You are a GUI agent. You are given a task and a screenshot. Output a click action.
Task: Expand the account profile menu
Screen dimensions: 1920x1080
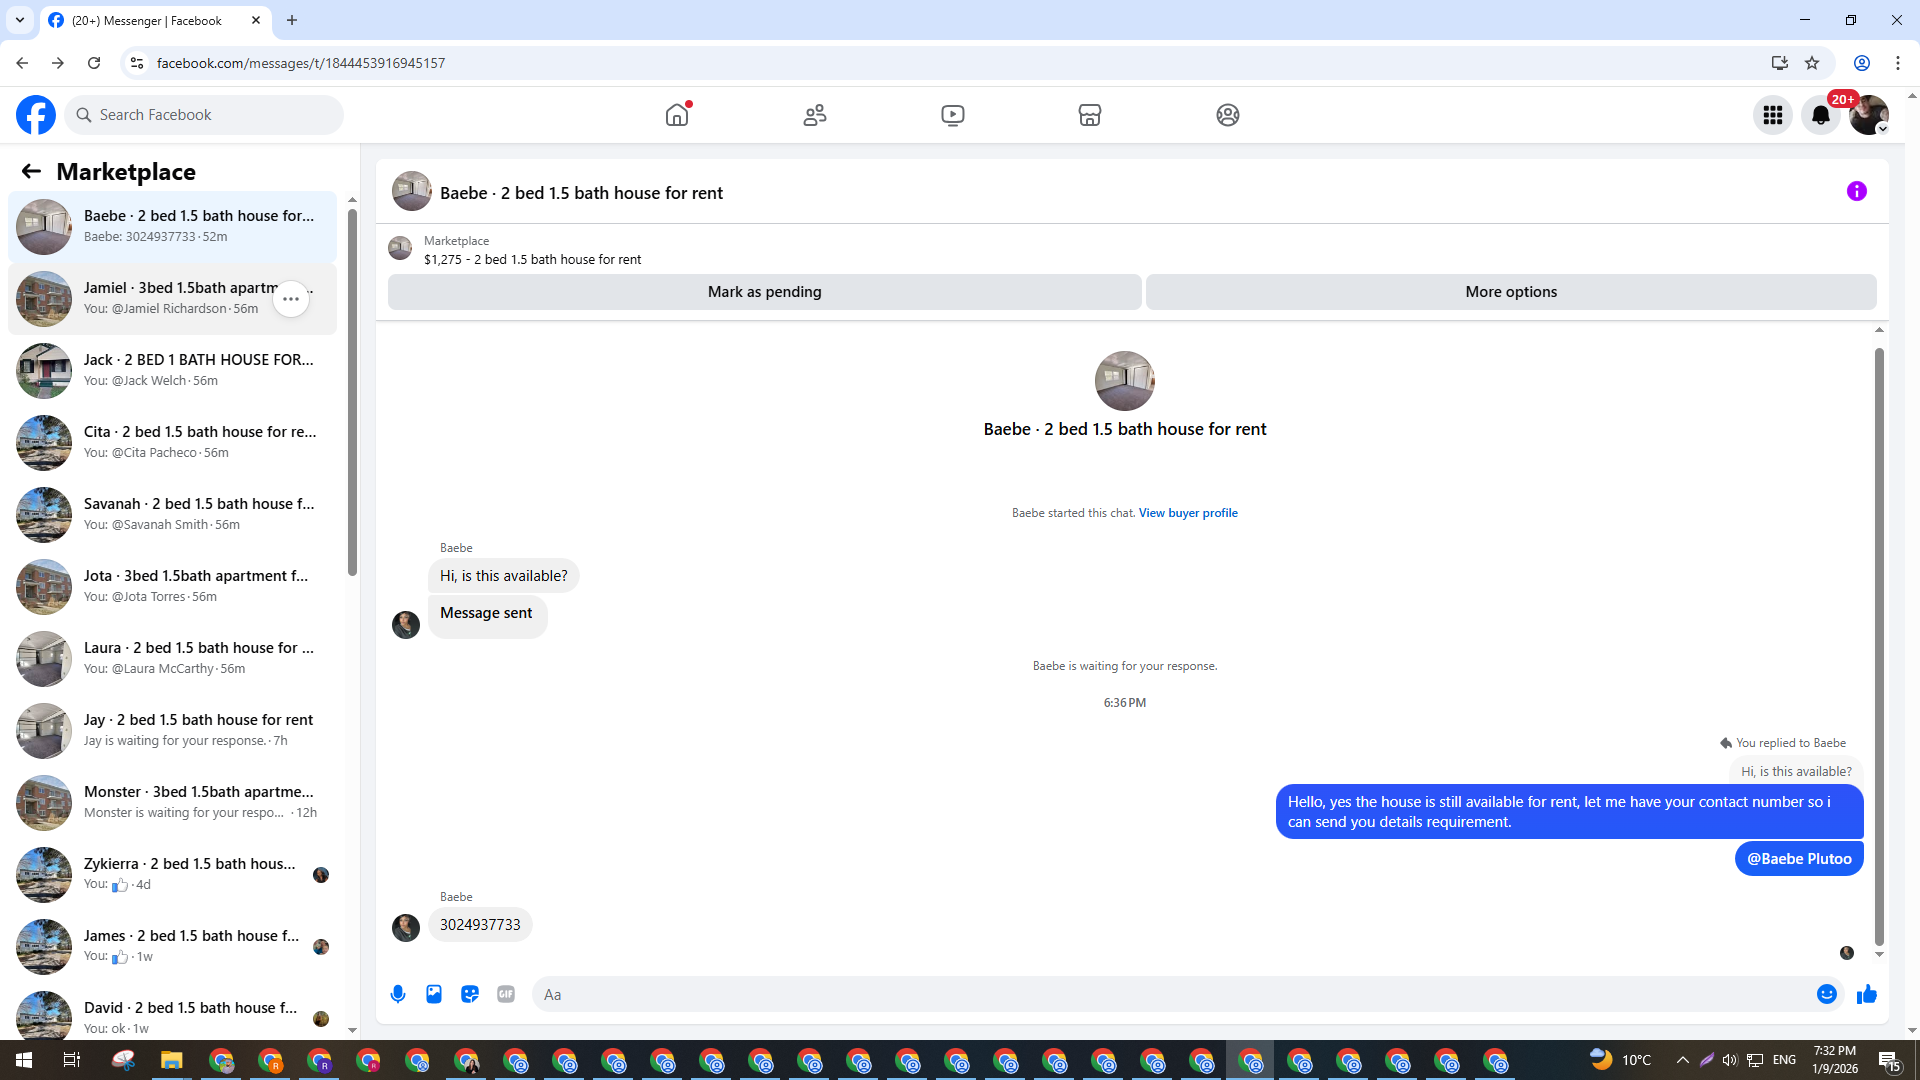pos(1869,115)
